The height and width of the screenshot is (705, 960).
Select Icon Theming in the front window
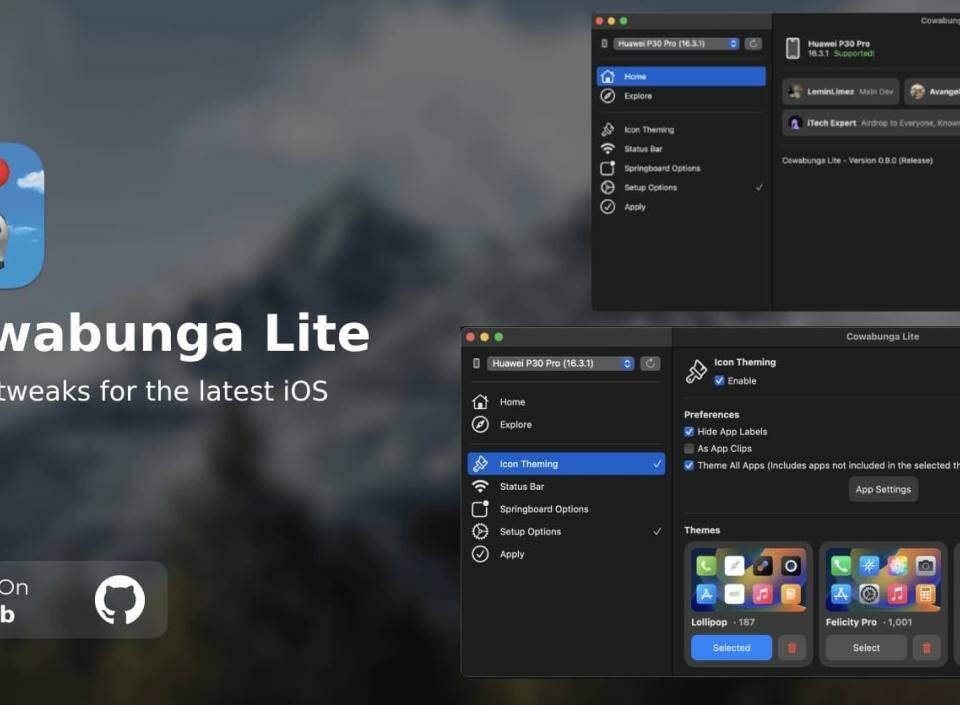point(566,464)
